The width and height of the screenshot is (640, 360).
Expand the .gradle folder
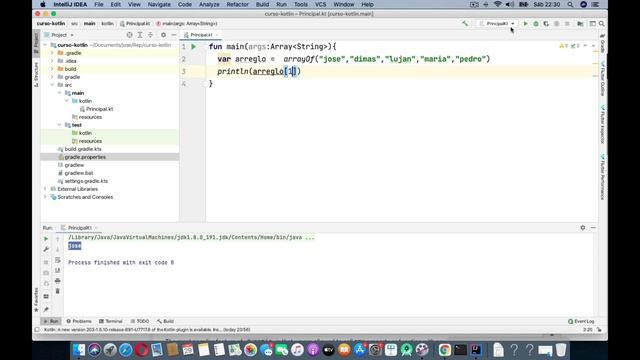pos(52,53)
